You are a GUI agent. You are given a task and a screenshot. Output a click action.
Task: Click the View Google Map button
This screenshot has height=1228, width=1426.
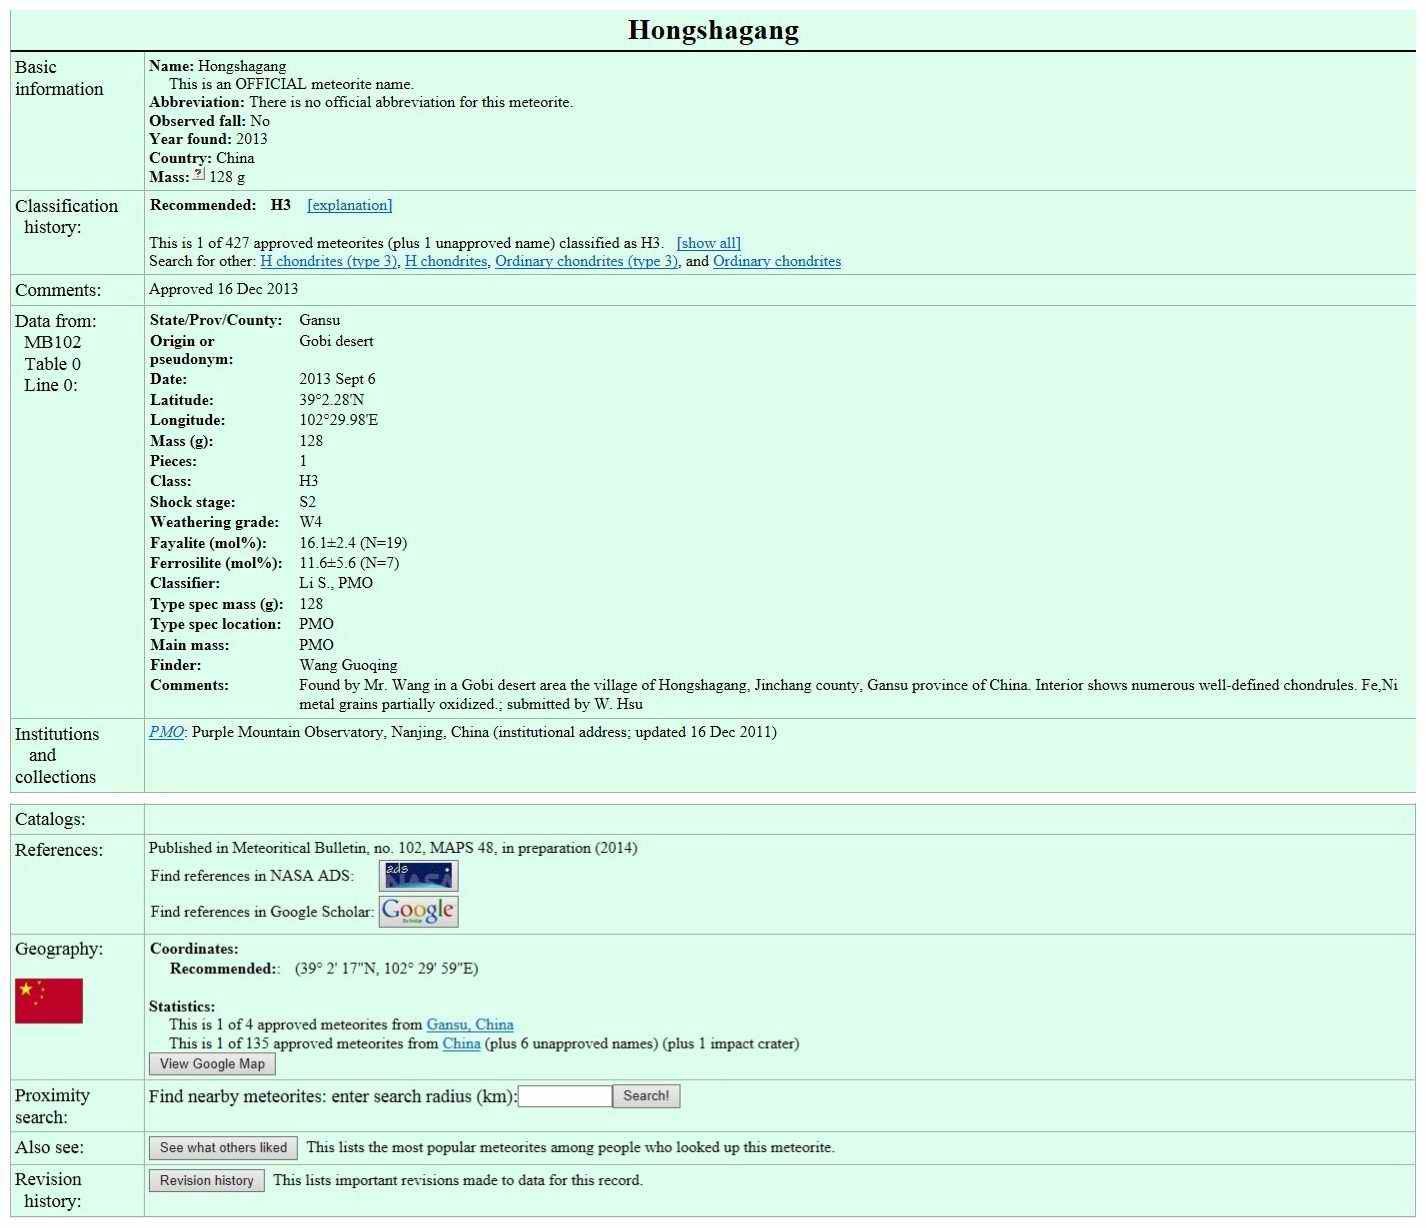coord(212,1064)
